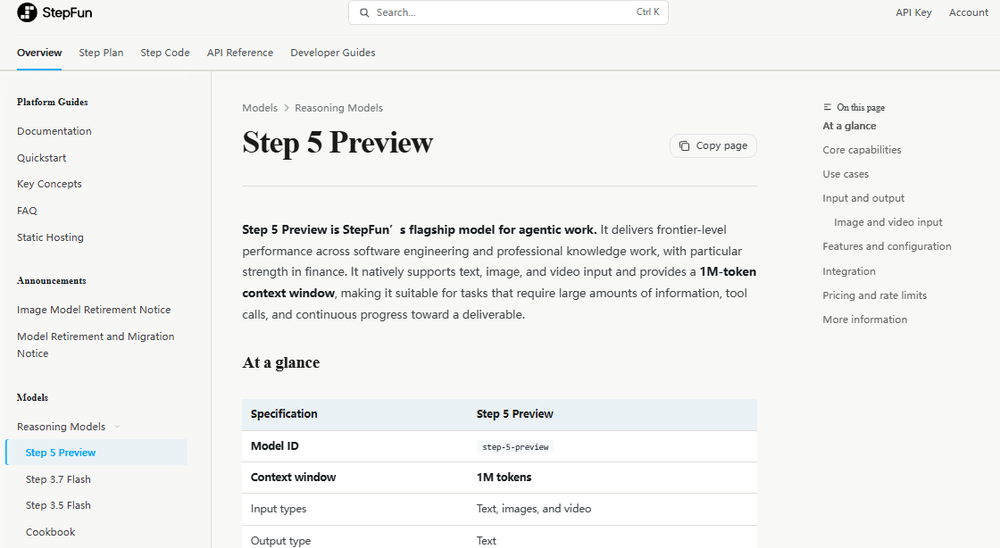This screenshot has width=1000, height=548.
Task: Click the Models breadcrumb link
Action: tap(260, 108)
